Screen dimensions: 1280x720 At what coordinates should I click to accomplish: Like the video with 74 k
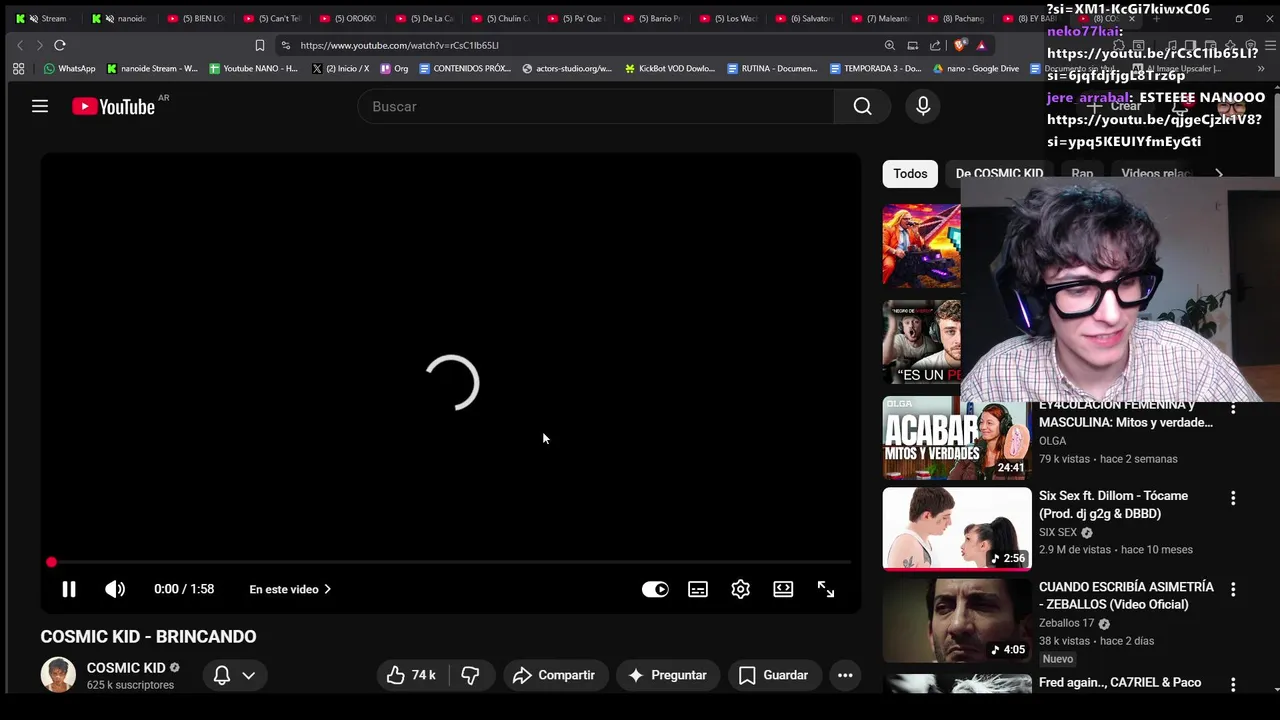point(412,675)
